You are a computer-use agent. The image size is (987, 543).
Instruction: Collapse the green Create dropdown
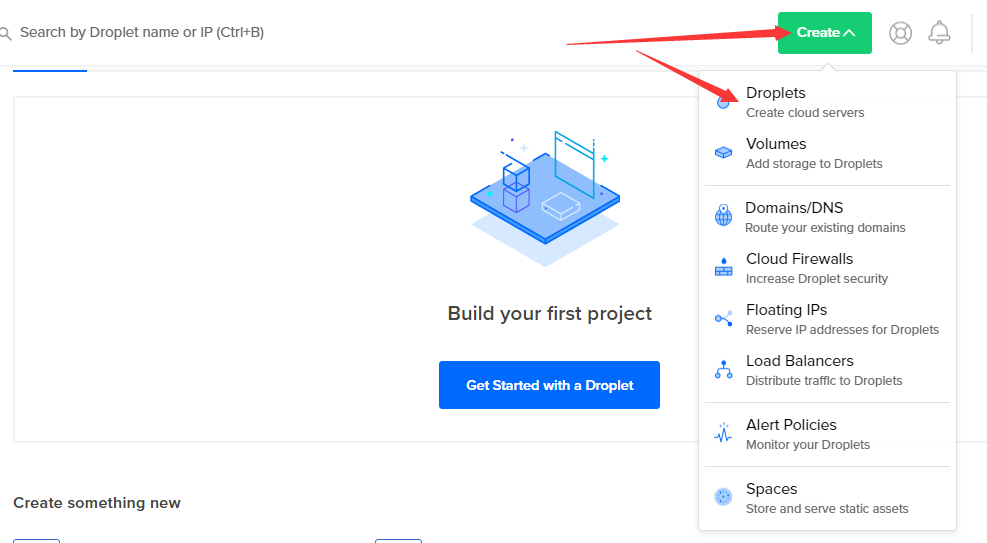pyautogui.click(x=825, y=33)
